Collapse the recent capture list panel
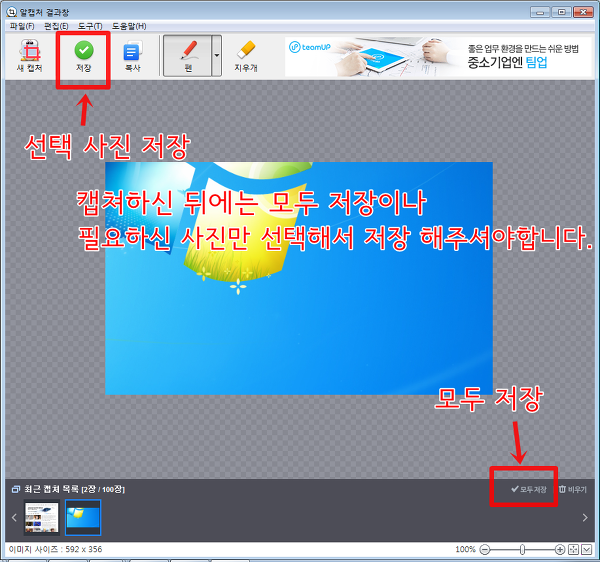600x562 pixels. click(x=586, y=550)
